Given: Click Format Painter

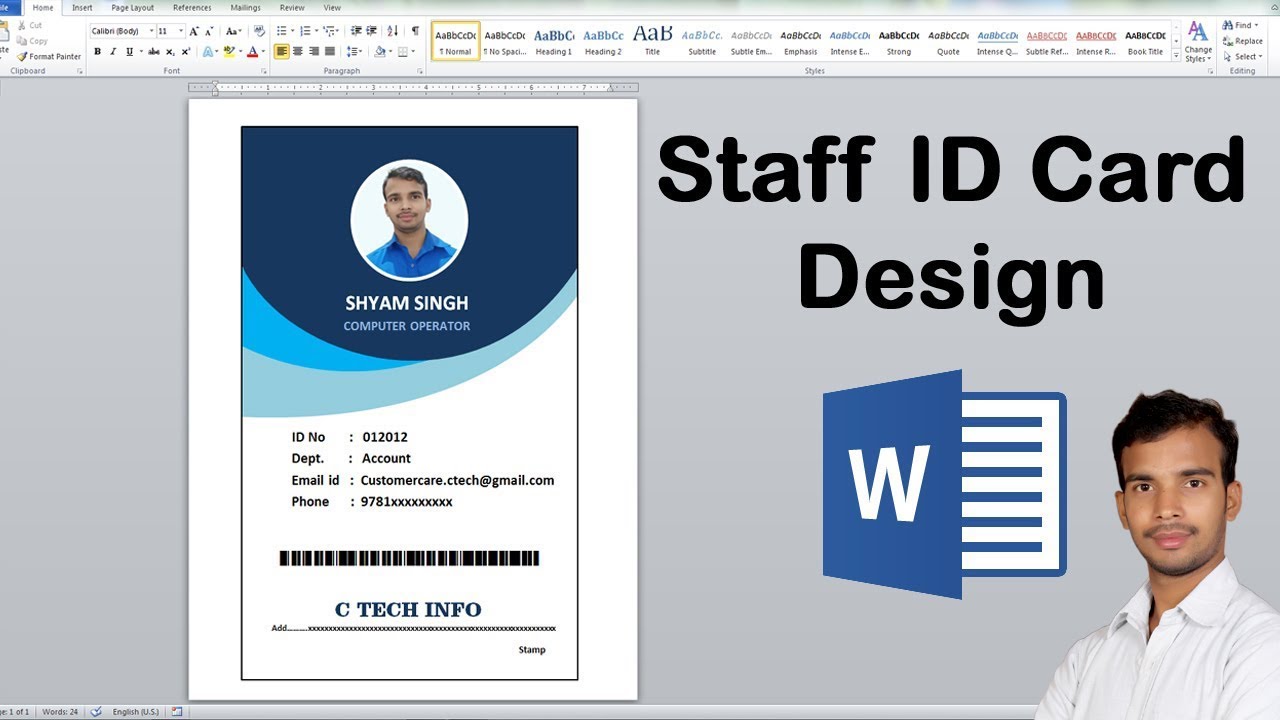Looking at the screenshot, I should point(49,56).
